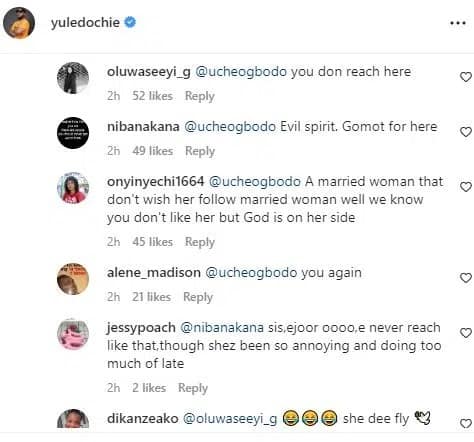Reply to nibanakana's comment
Viewport: 474px width, 442px height.
pyautogui.click(x=200, y=151)
